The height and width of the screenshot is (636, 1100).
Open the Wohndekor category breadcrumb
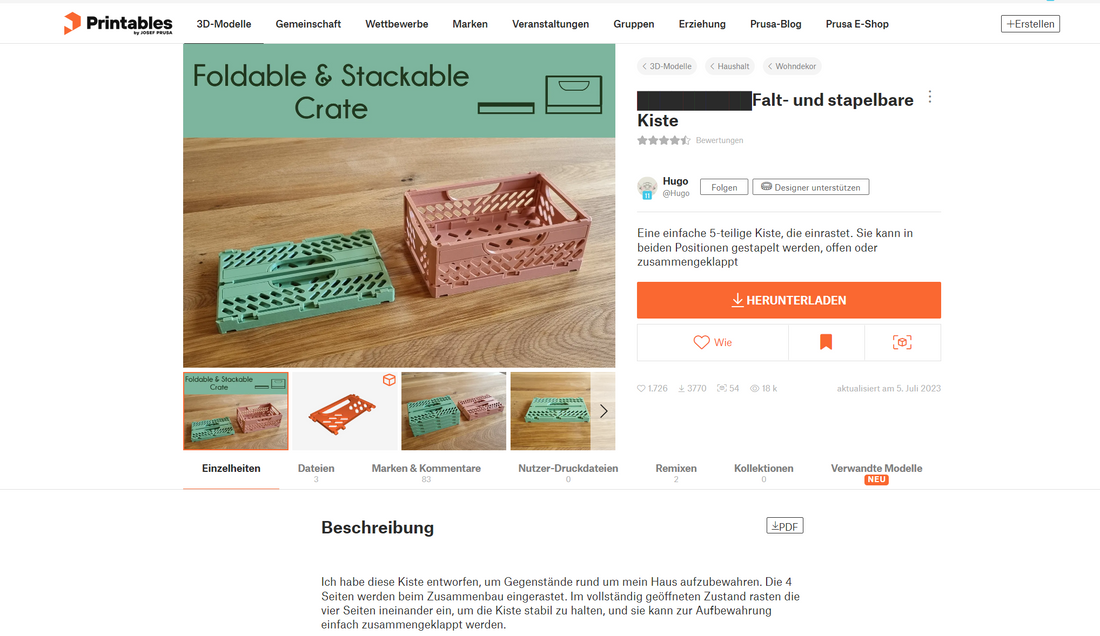click(x=792, y=66)
